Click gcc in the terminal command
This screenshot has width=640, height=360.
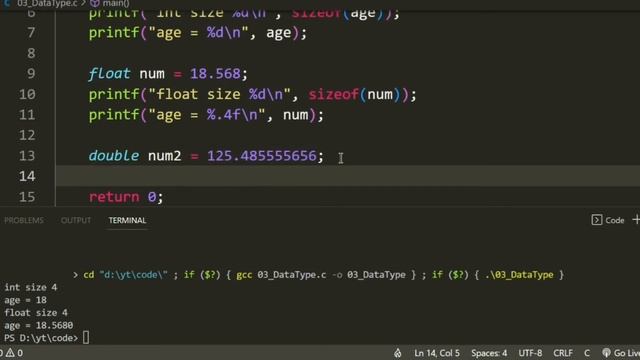244,275
